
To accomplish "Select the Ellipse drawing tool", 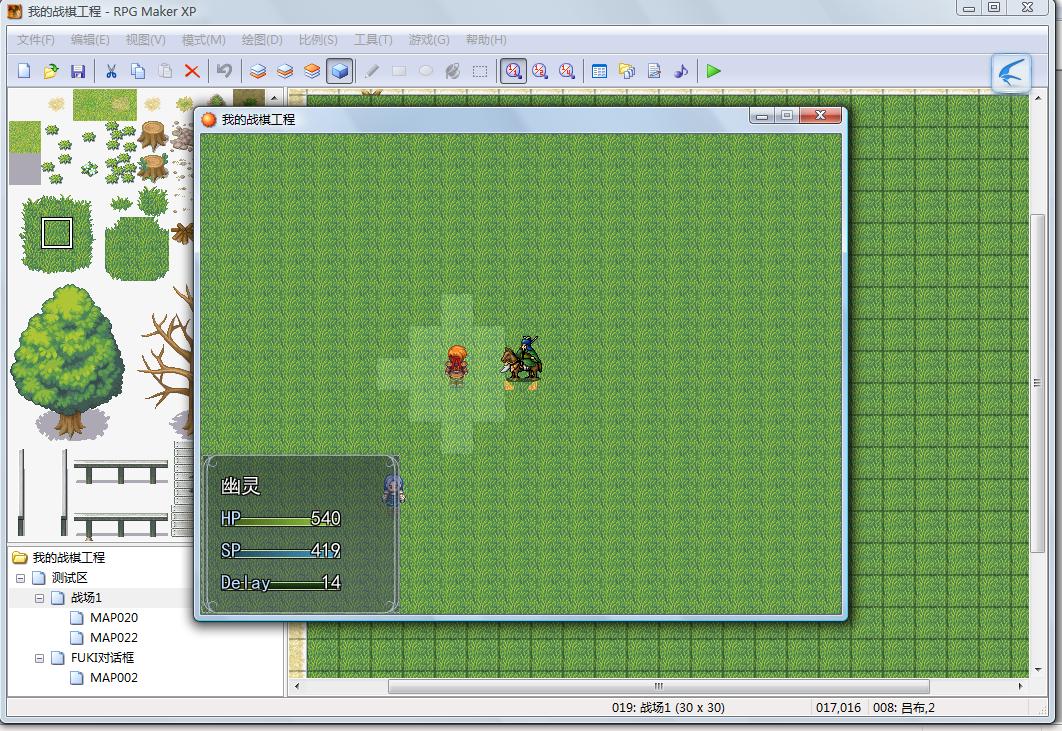I will pos(426,71).
